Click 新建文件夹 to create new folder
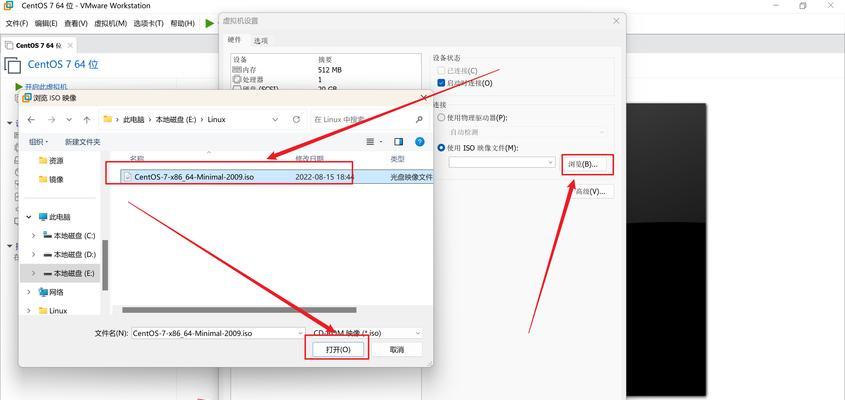This screenshot has width=845, height=400. [82, 142]
